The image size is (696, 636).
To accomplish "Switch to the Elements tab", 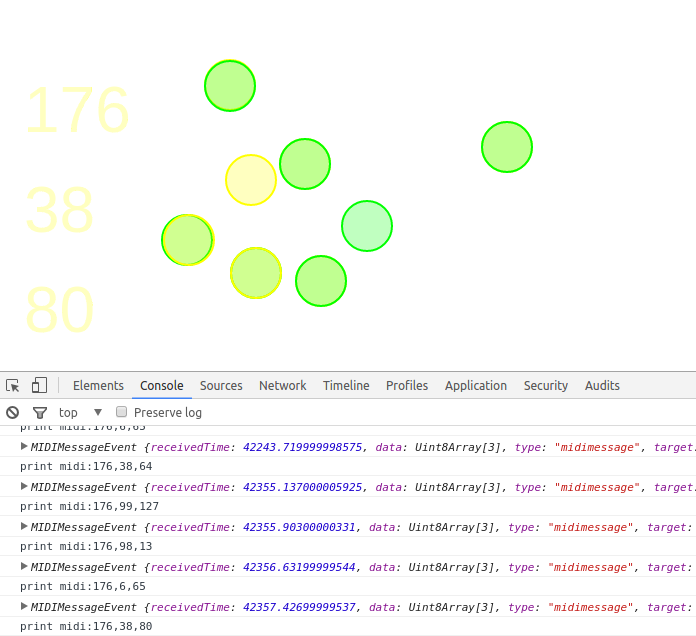I will click(98, 386).
